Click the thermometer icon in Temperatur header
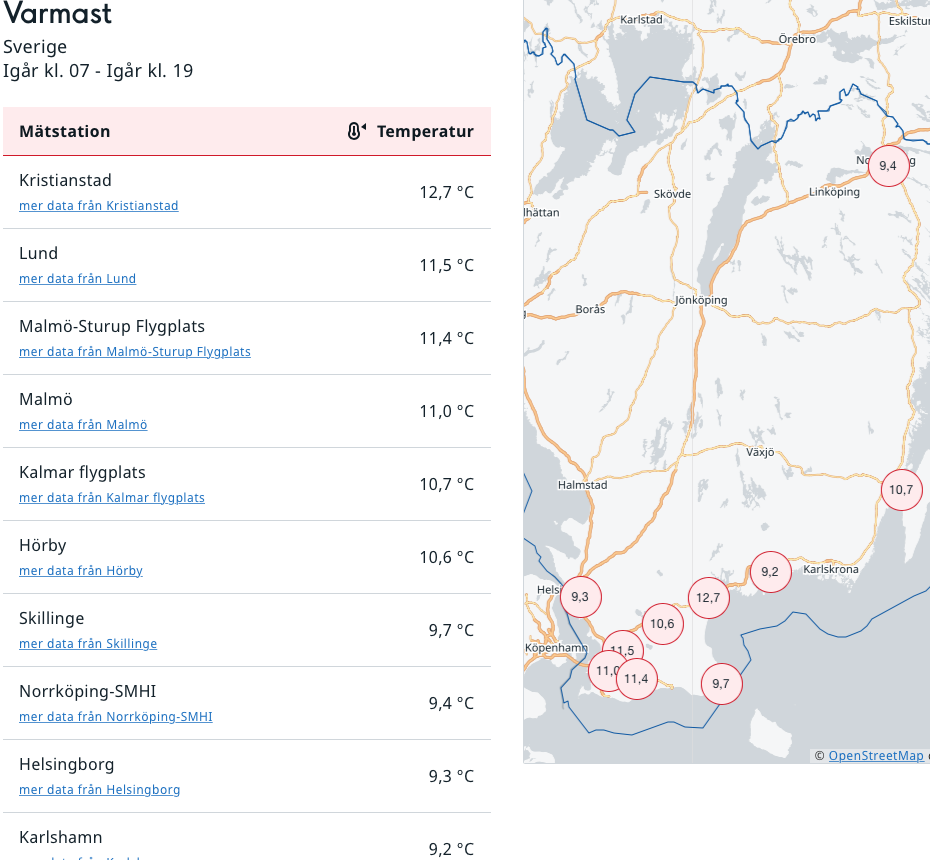This screenshot has height=860, width=930. click(356, 131)
